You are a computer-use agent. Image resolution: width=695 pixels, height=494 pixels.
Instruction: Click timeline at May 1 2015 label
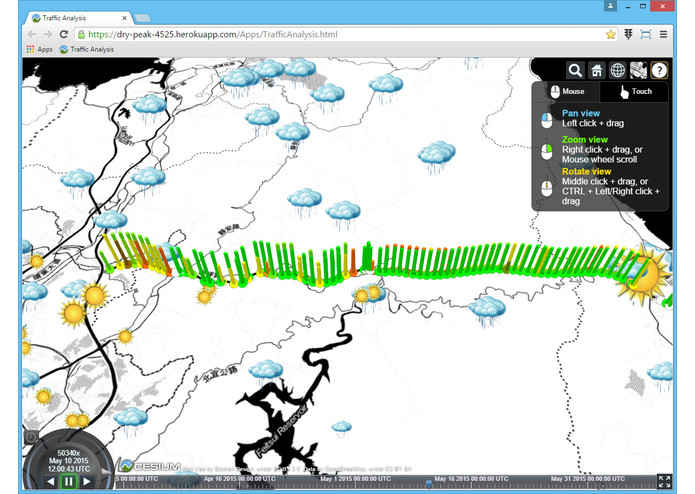355,479
